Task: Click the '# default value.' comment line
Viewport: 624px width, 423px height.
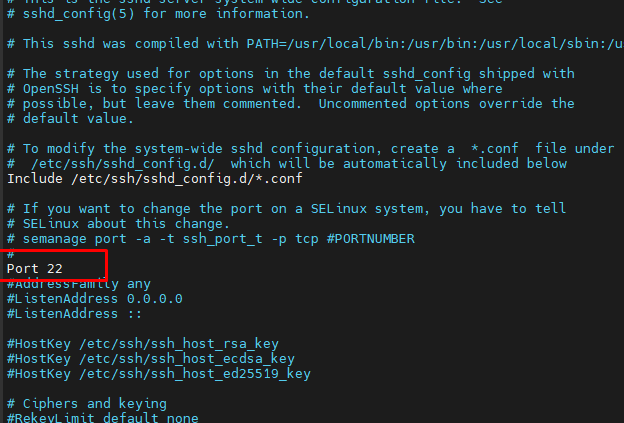Action: tap(70, 118)
